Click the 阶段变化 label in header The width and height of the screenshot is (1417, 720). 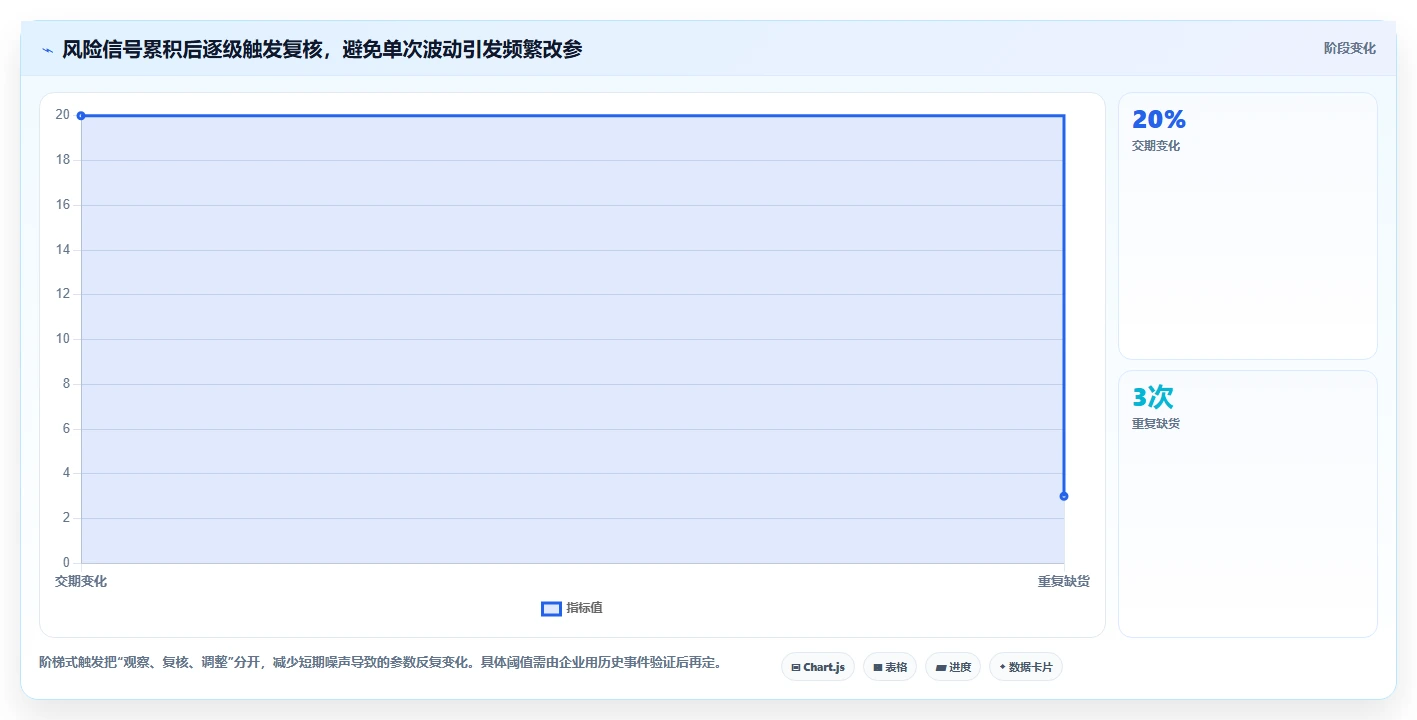(1349, 48)
